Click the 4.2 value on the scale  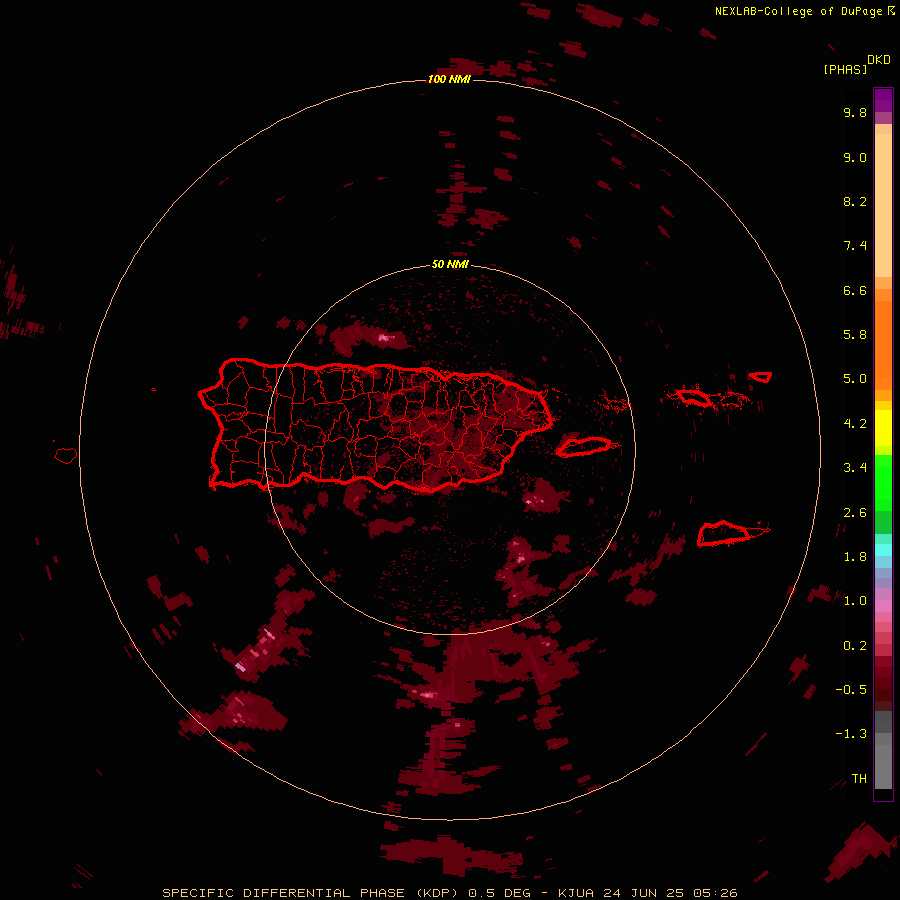tap(855, 424)
